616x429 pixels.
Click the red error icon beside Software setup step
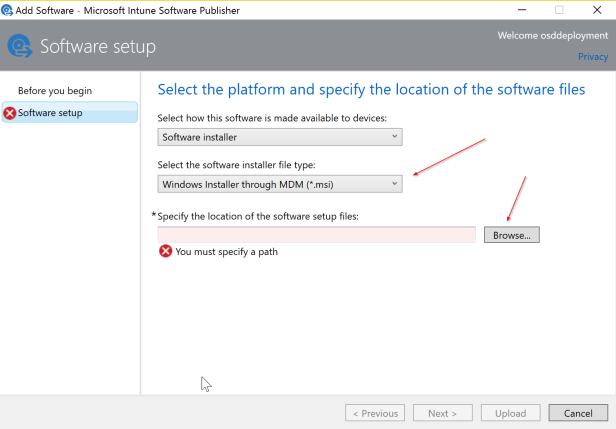tap(9, 113)
